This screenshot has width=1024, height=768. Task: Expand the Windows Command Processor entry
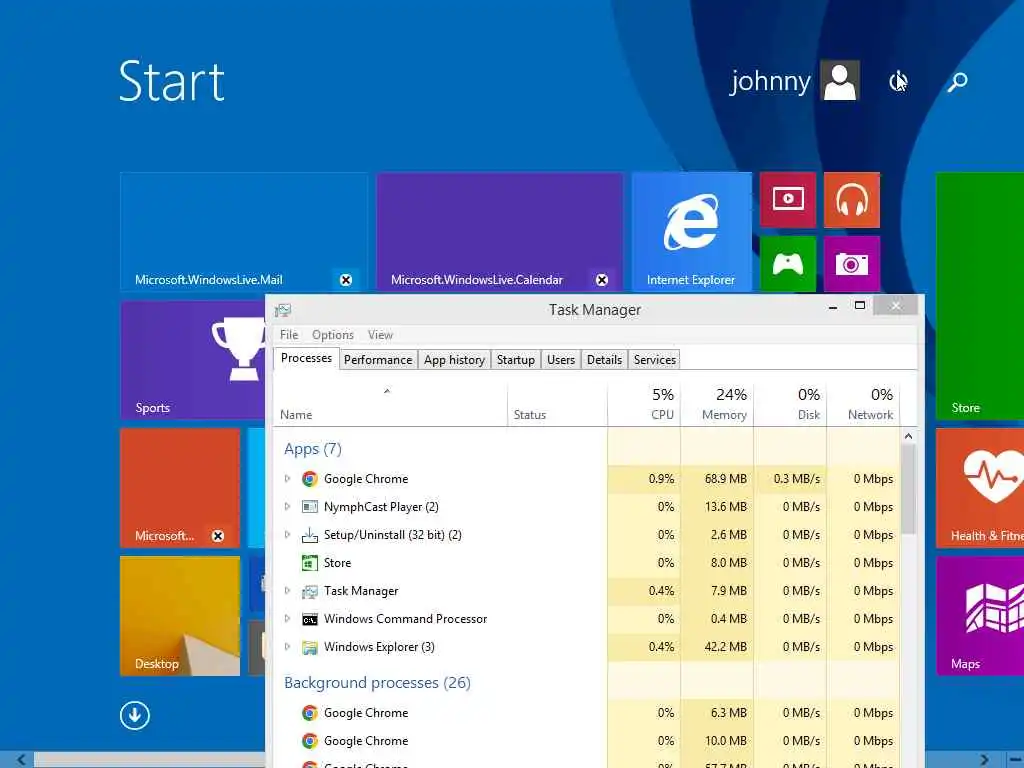click(287, 618)
